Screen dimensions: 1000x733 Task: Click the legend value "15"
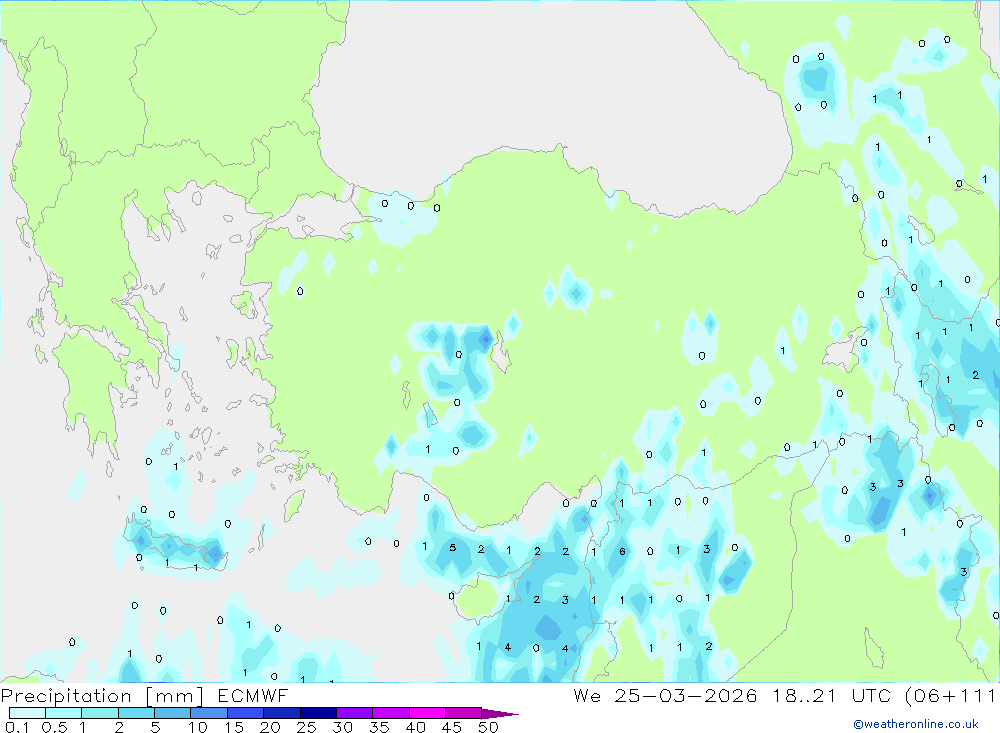[x=234, y=727]
